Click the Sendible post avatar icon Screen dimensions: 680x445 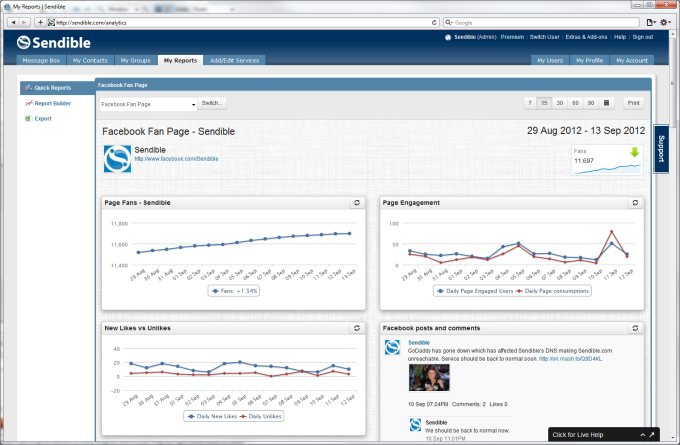click(392, 347)
